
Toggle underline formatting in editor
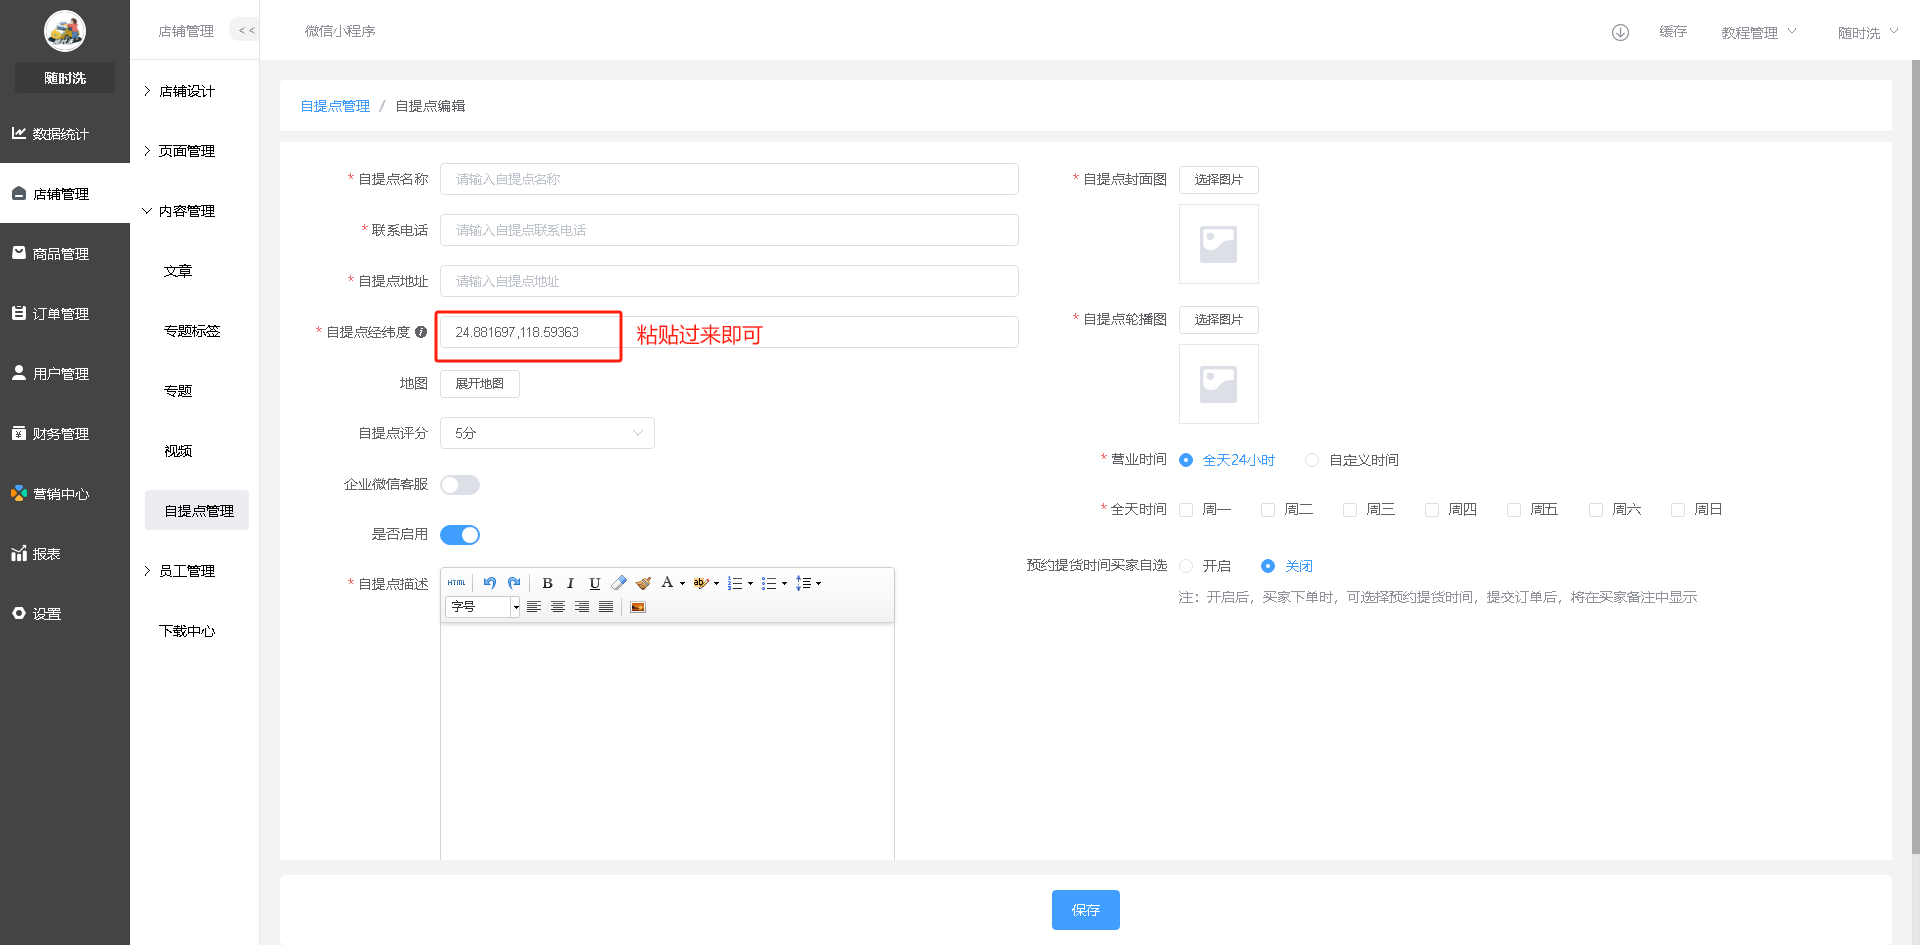coord(595,583)
